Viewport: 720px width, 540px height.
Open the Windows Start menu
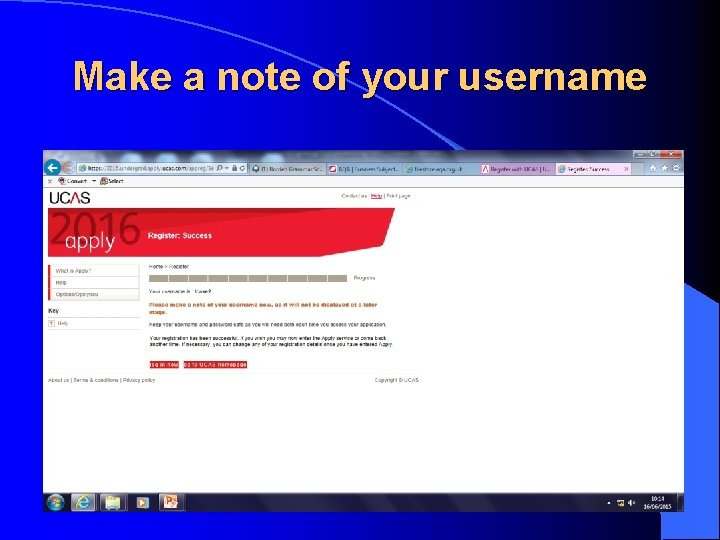56,503
